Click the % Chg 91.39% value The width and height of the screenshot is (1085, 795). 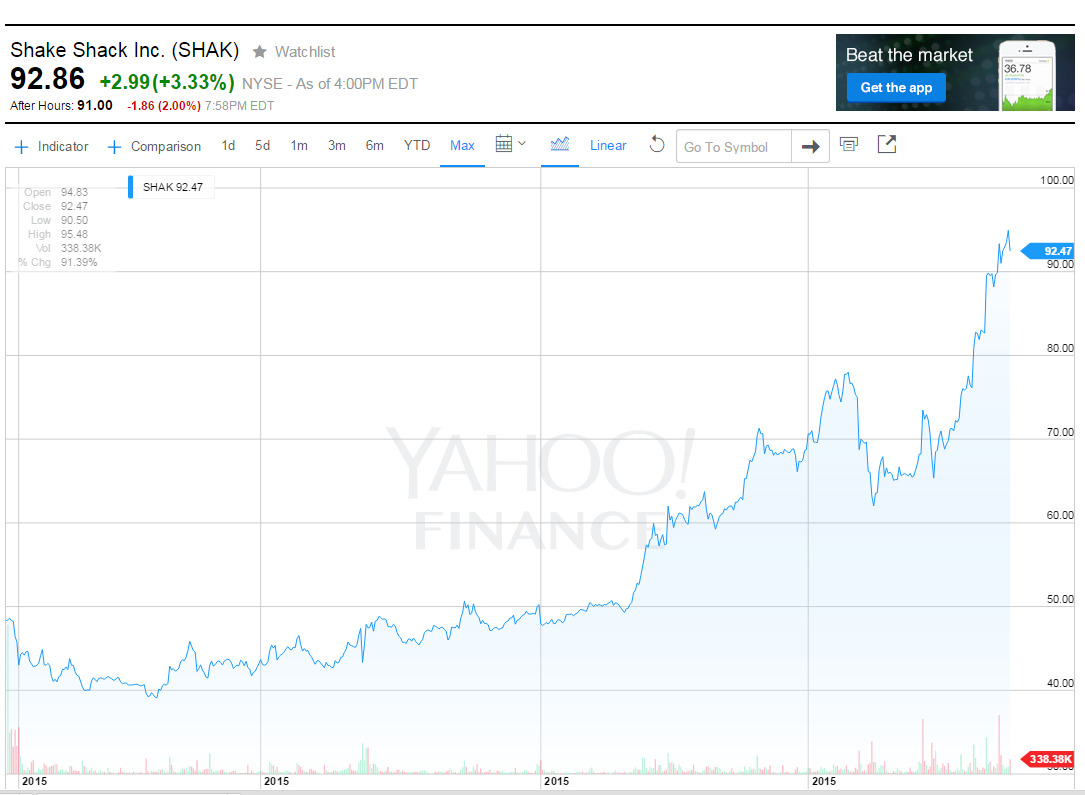coord(79,262)
